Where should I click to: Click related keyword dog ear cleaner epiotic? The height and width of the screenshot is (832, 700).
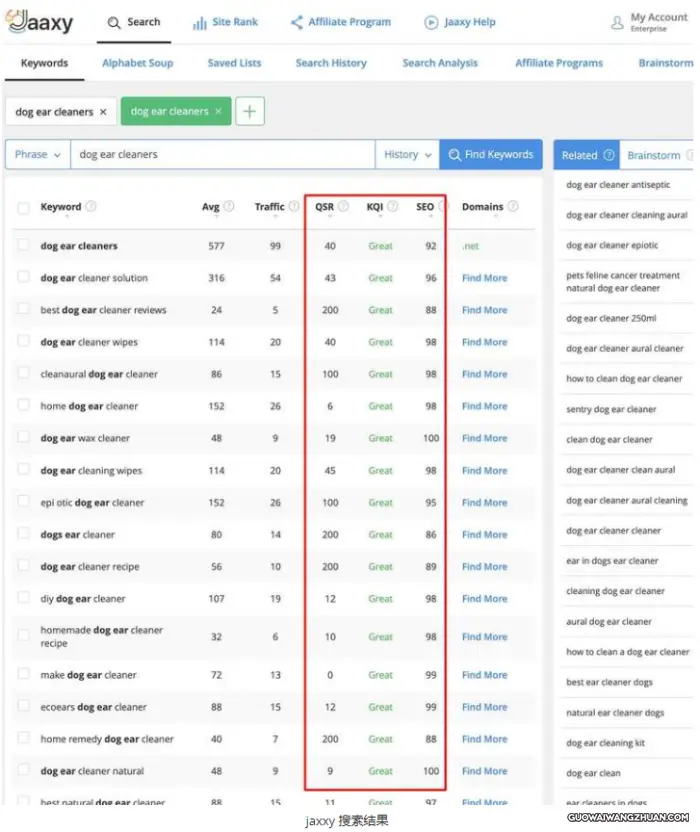point(612,245)
